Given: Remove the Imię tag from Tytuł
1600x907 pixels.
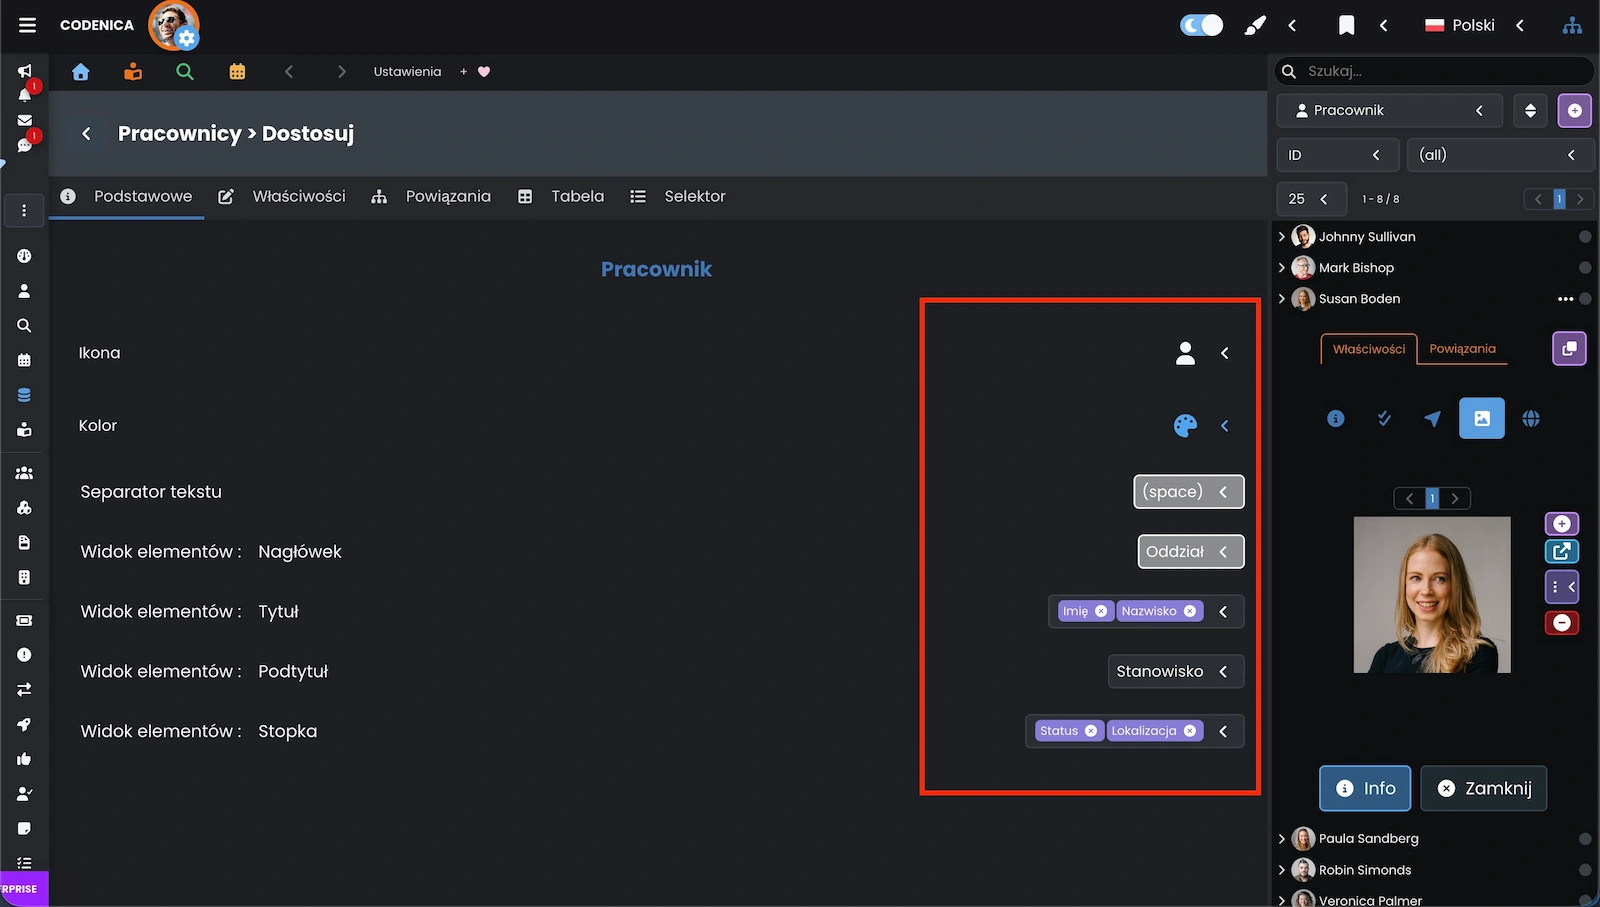Looking at the screenshot, I should click(1101, 611).
